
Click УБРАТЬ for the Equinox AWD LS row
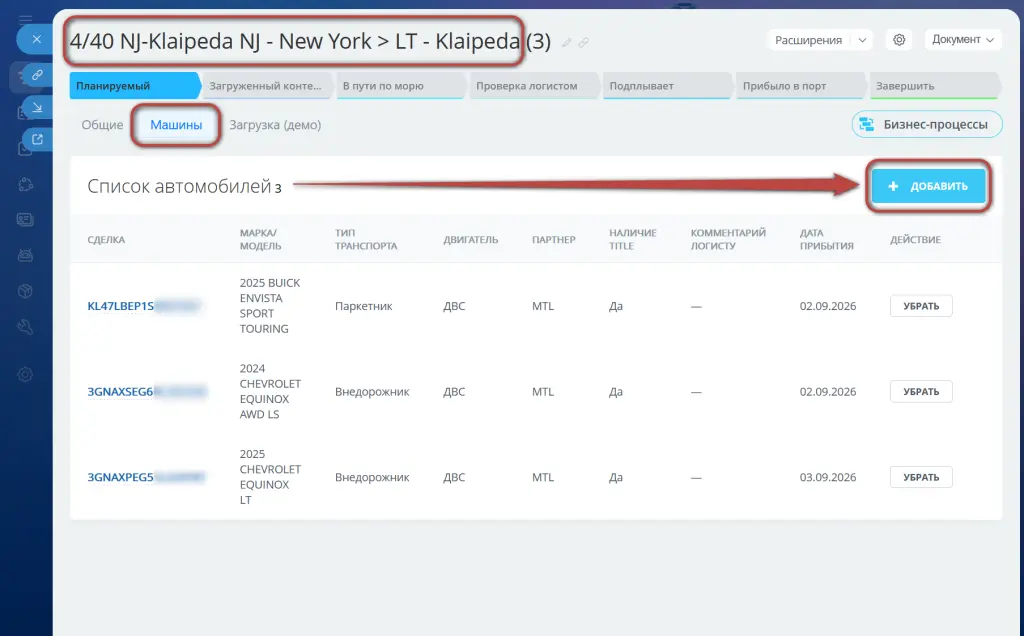(921, 392)
